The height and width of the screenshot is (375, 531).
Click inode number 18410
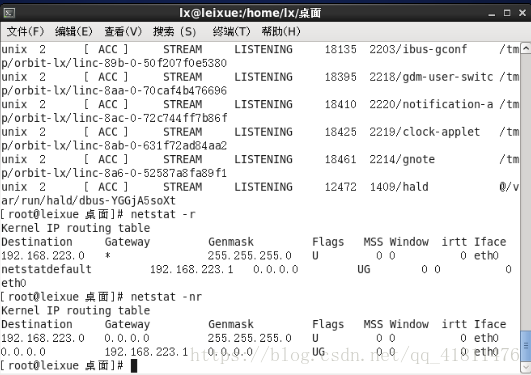(340, 104)
